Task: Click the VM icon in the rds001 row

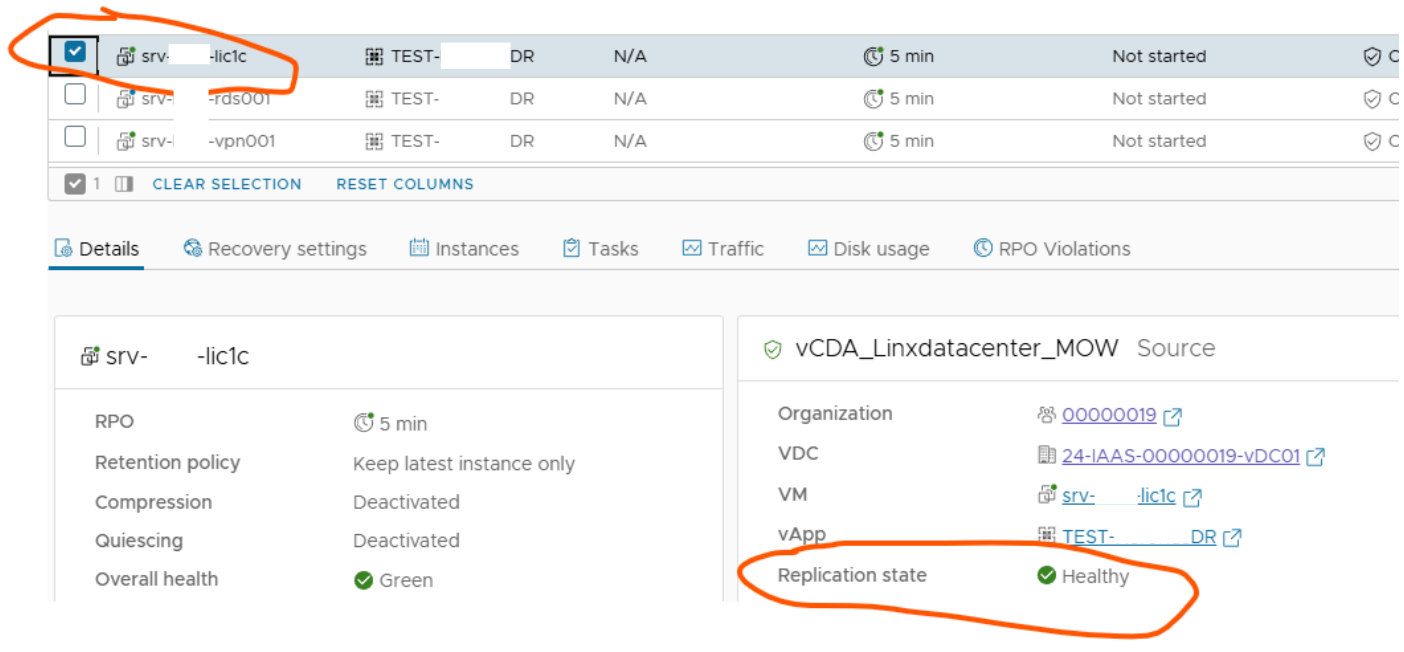Action: coord(126,98)
